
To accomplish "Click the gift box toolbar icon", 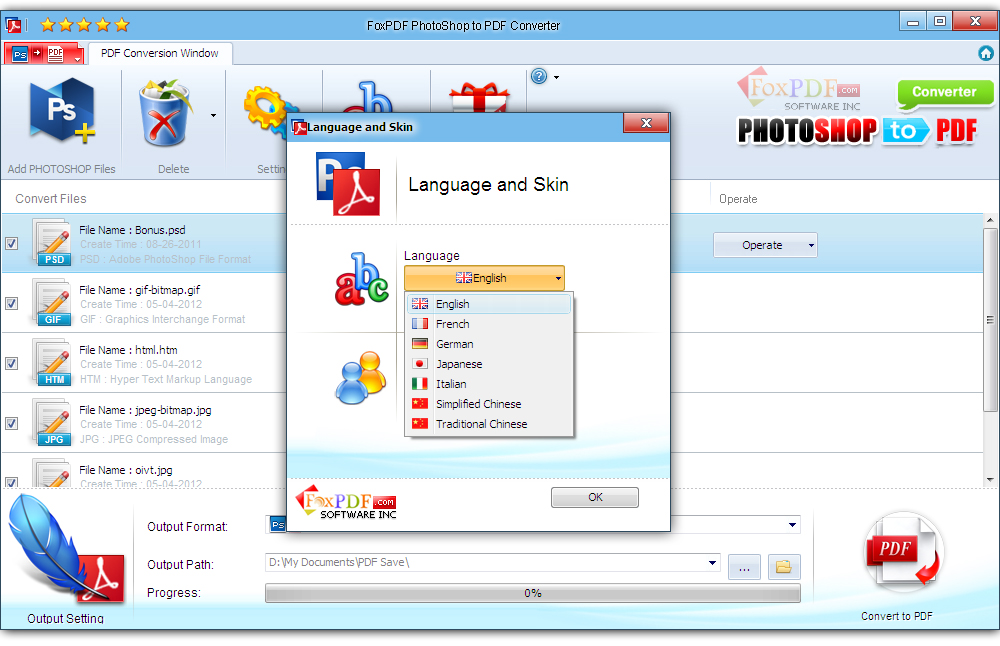I will pyautogui.click(x=480, y=97).
